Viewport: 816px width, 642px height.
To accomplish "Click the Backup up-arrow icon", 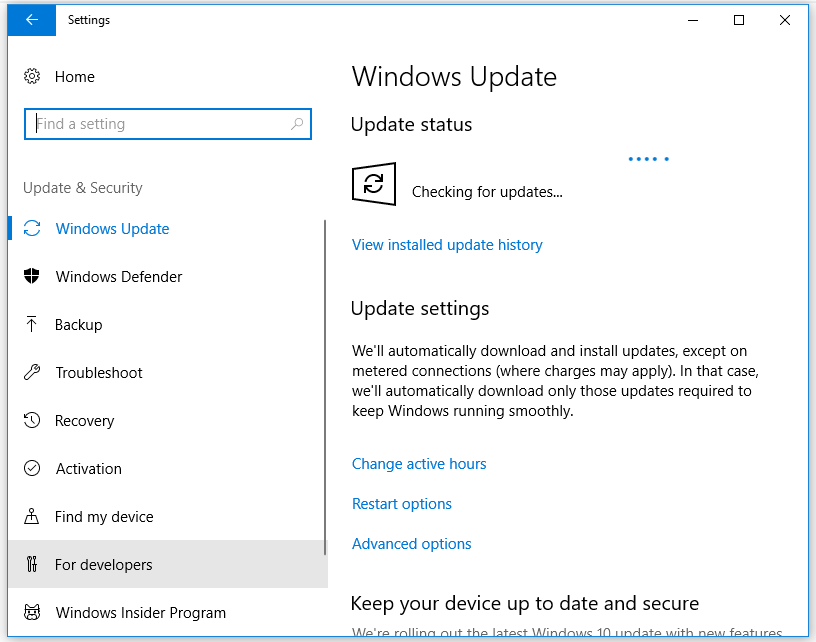I will [x=31, y=324].
